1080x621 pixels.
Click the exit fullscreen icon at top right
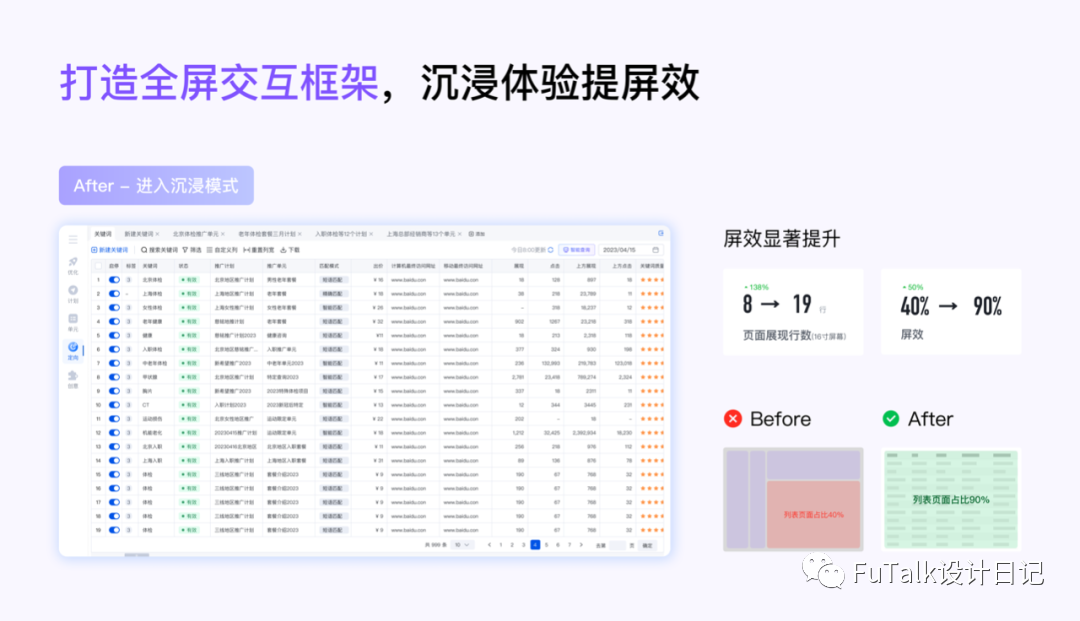coord(661,233)
